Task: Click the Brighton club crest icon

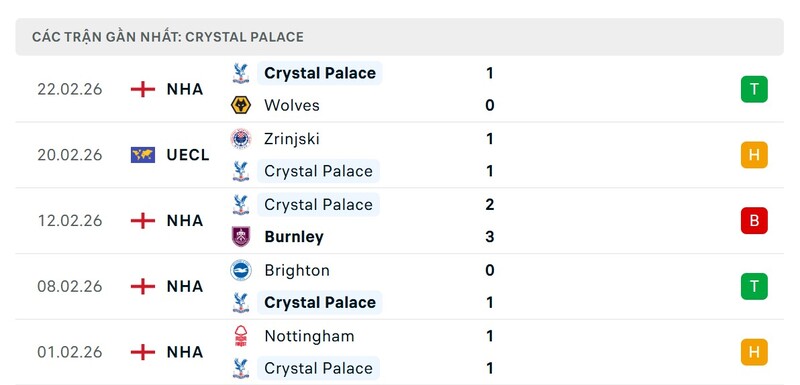Action: (x=240, y=270)
